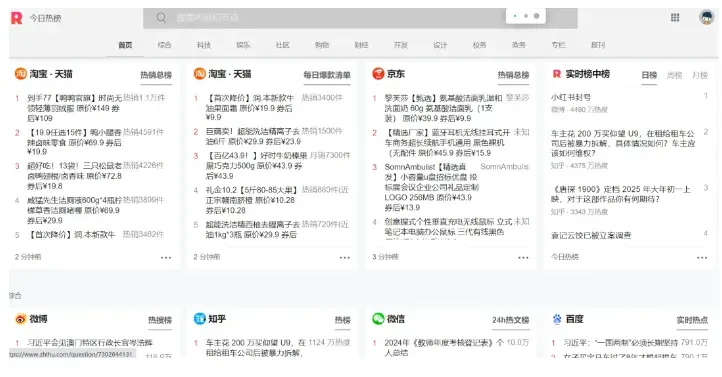Click the 今日热榜 site title
Viewport: 722px width, 377px height.
coord(46,18)
